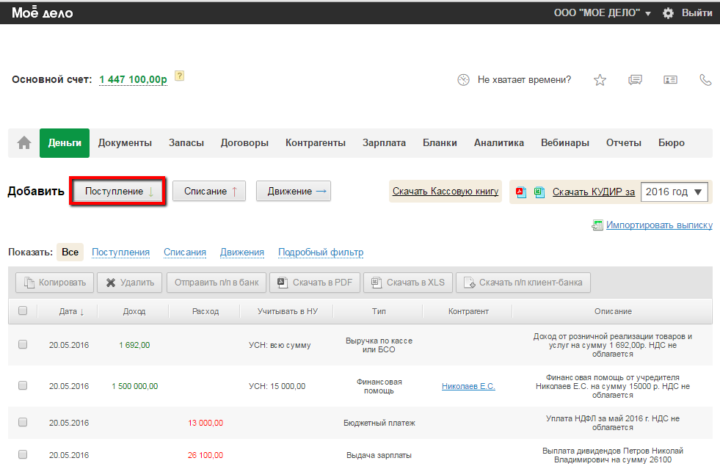
Task: Select checkbox for the 1 500 000,00 row
Action: coord(22,386)
